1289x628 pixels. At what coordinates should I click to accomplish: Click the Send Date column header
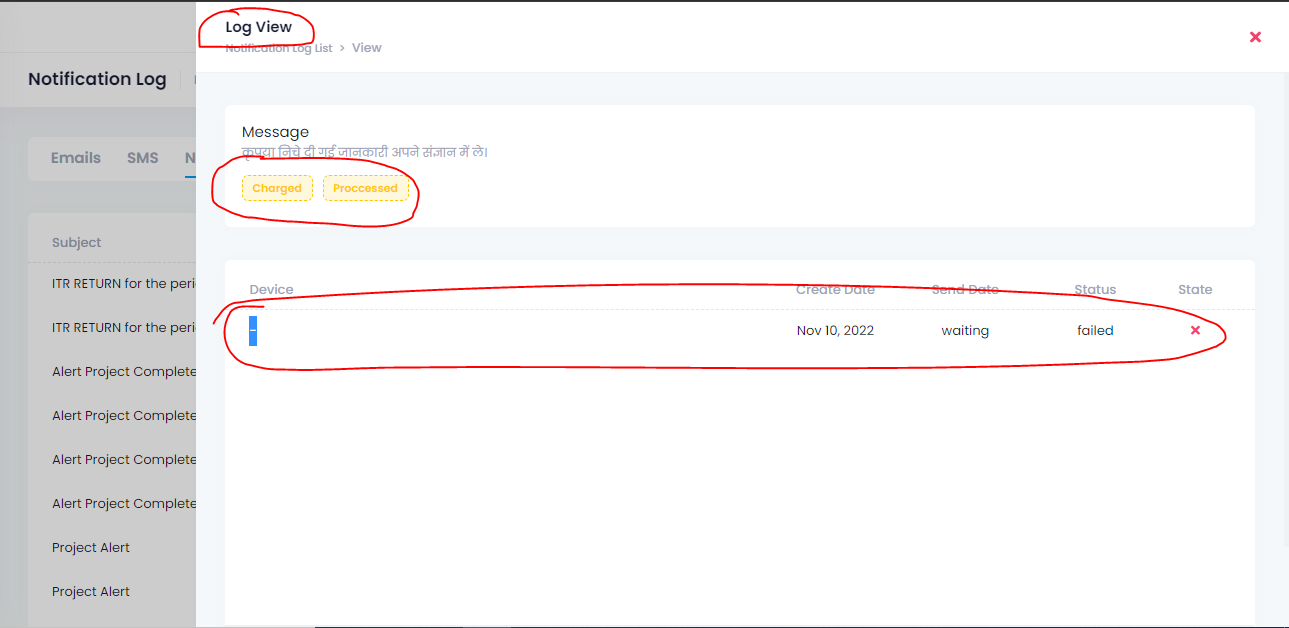[x=965, y=290]
